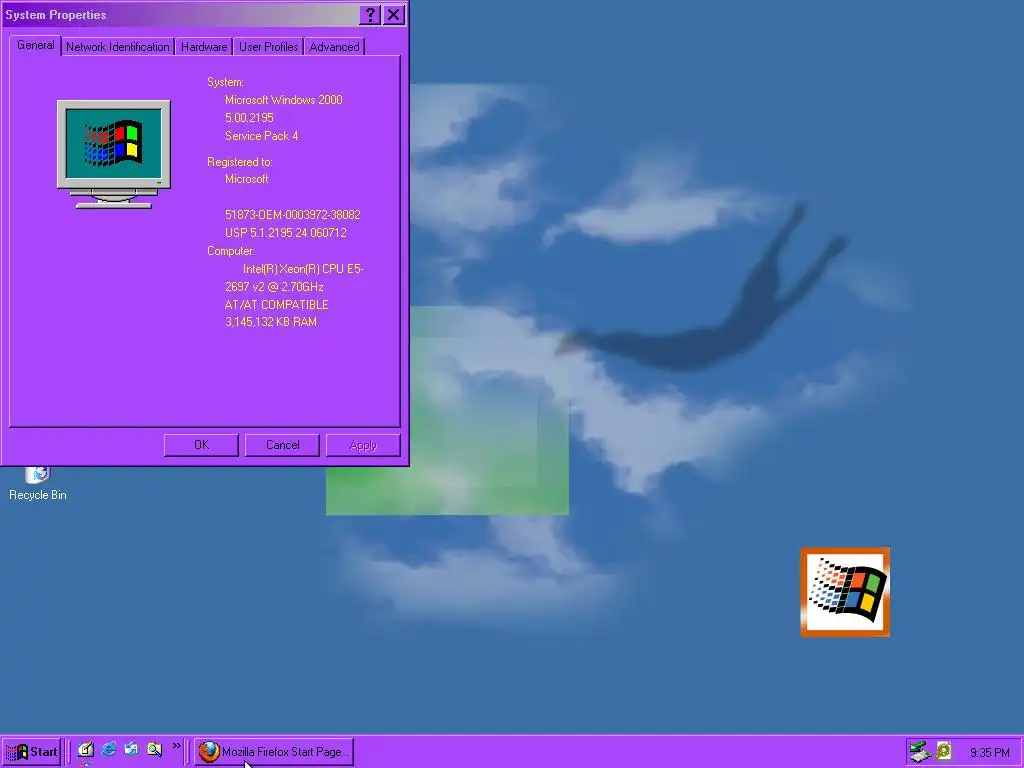Image resolution: width=1024 pixels, height=768 pixels.
Task: Open the Start menu
Action: pos(31,752)
